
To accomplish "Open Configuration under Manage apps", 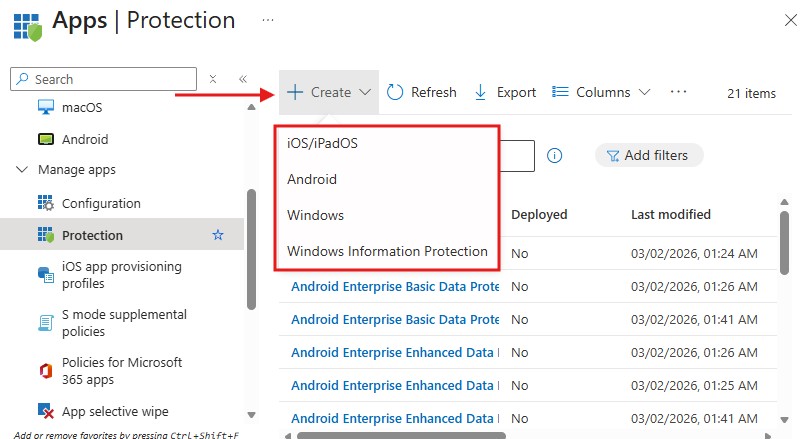I will [x=101, y=203].
